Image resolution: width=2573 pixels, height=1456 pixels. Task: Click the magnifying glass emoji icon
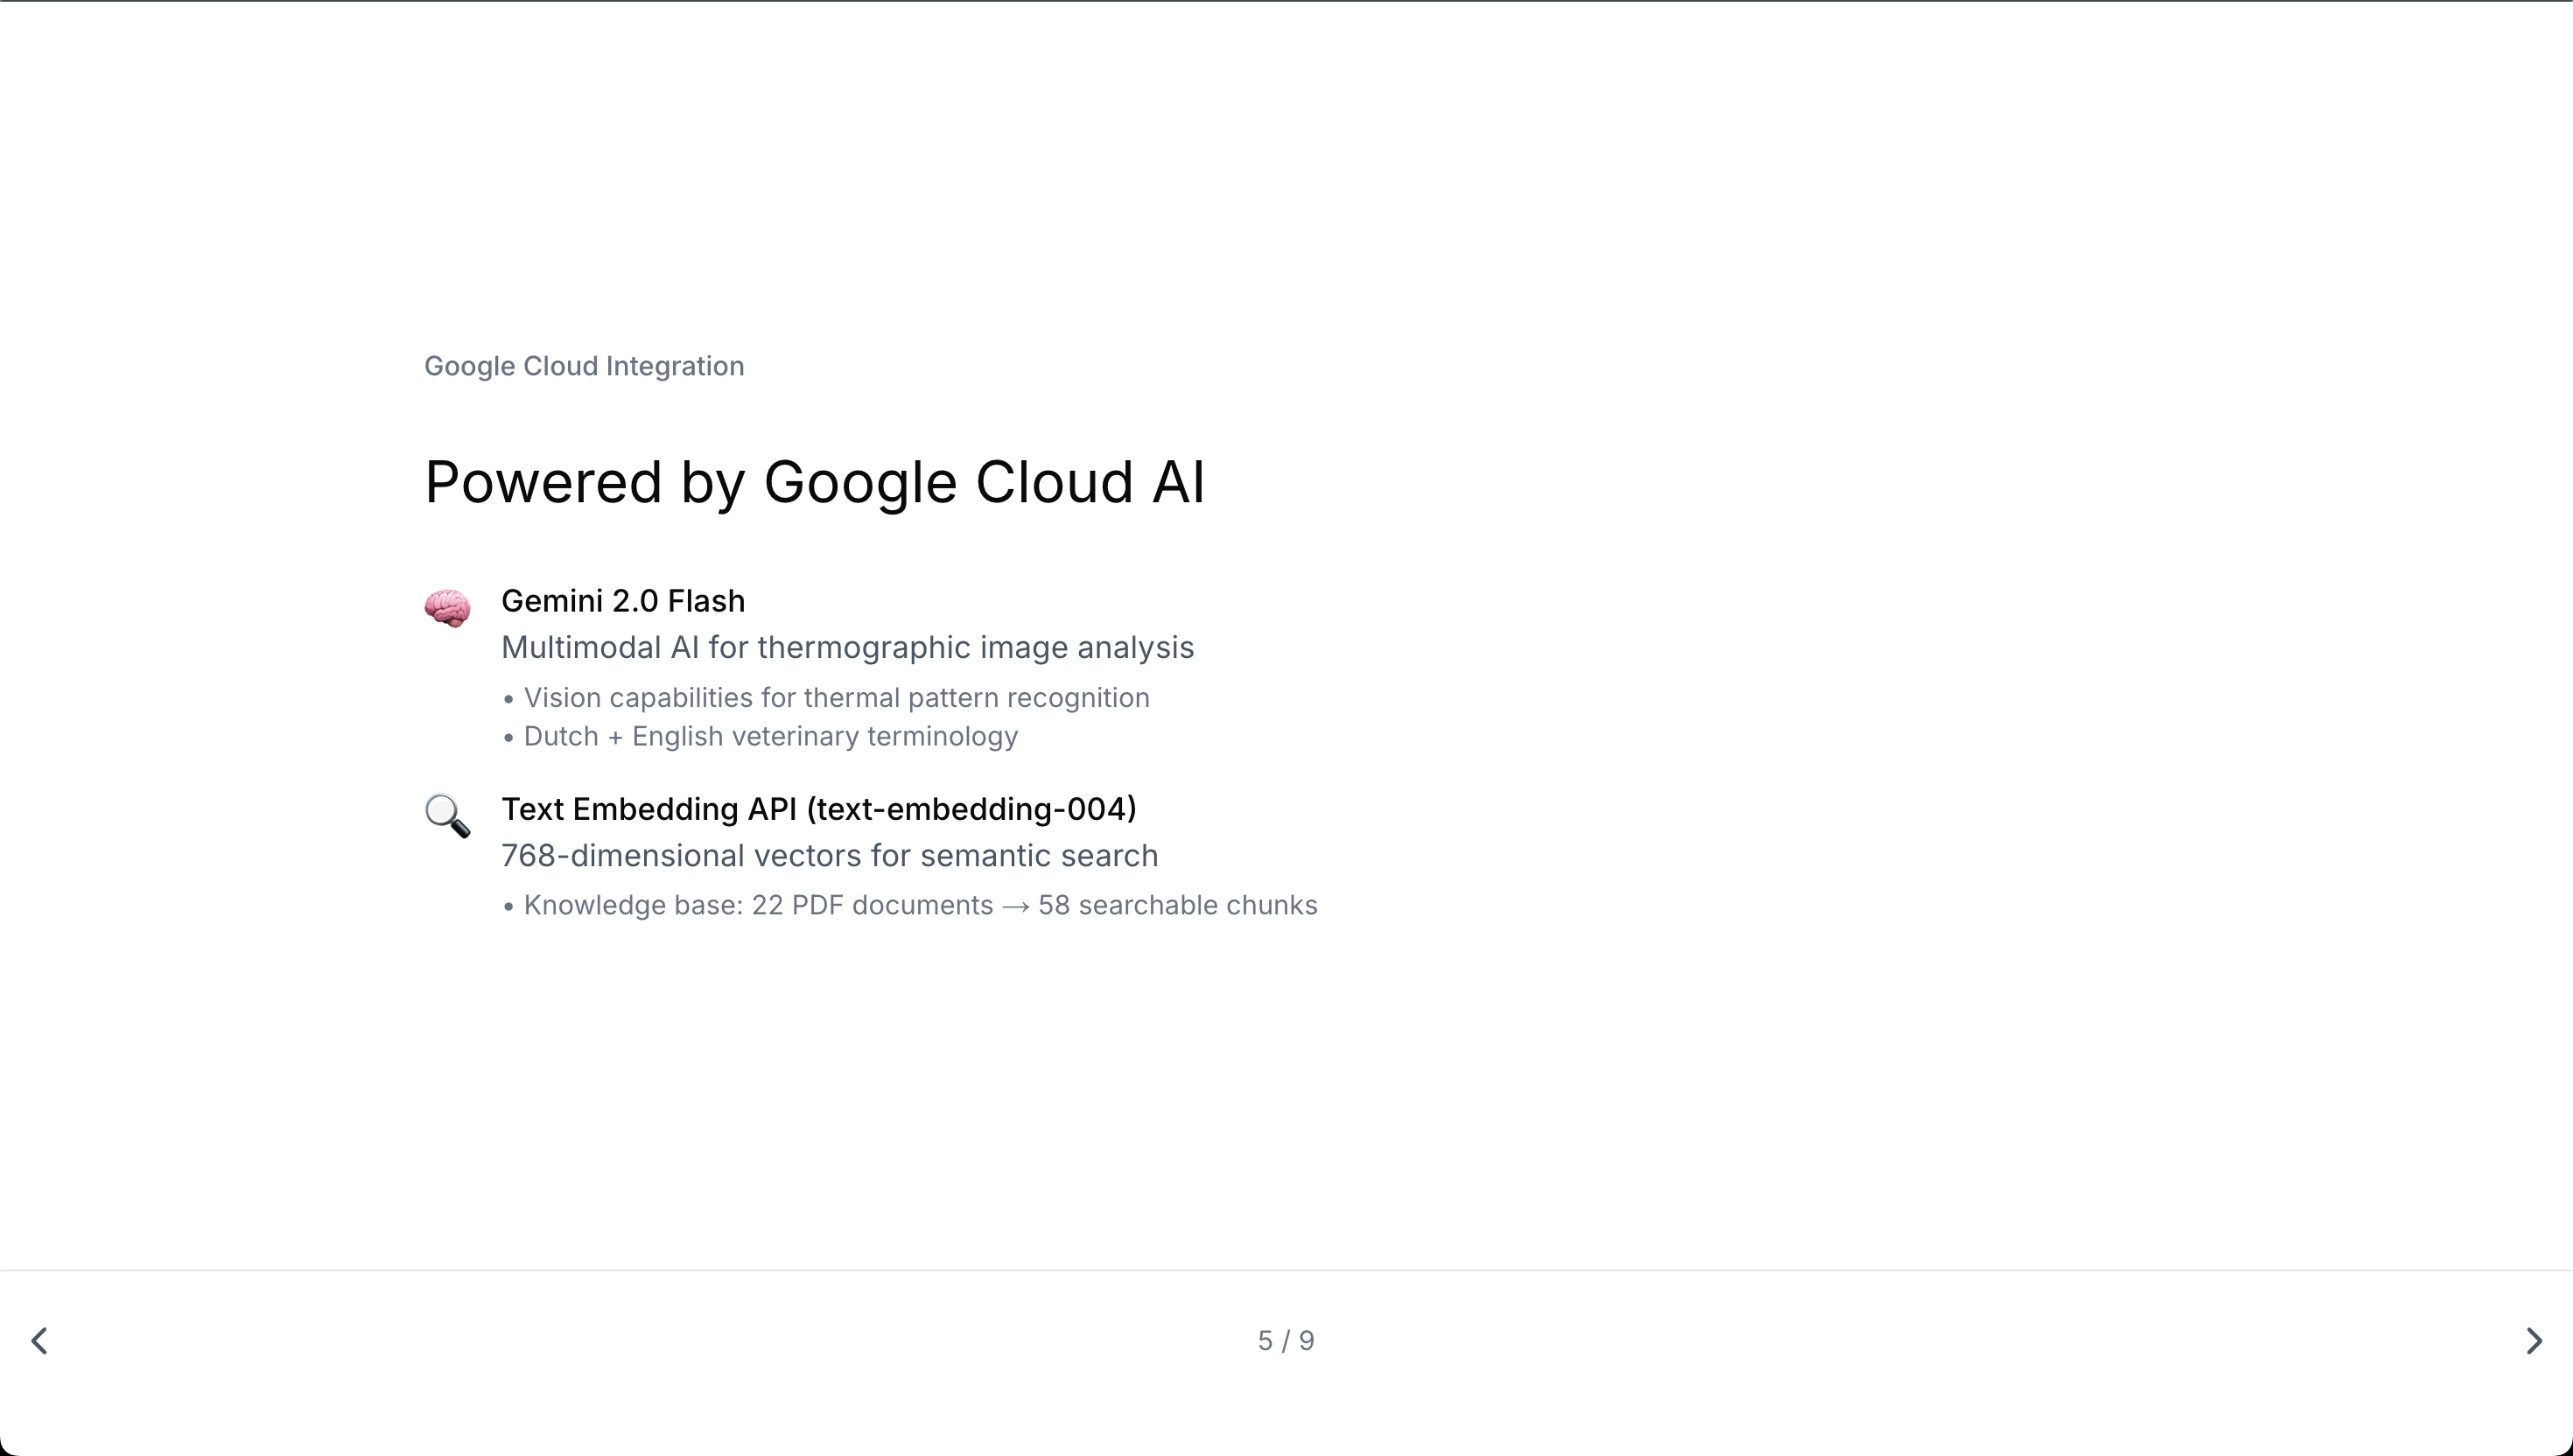(447, 816)
